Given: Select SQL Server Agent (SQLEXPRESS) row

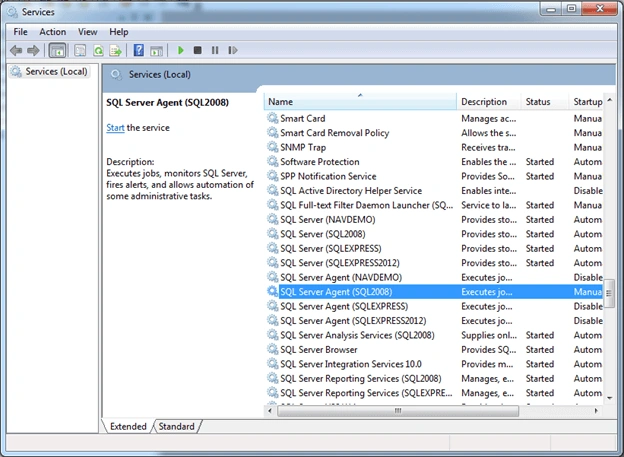Looking at the screenshot, I should coord(434,306).
